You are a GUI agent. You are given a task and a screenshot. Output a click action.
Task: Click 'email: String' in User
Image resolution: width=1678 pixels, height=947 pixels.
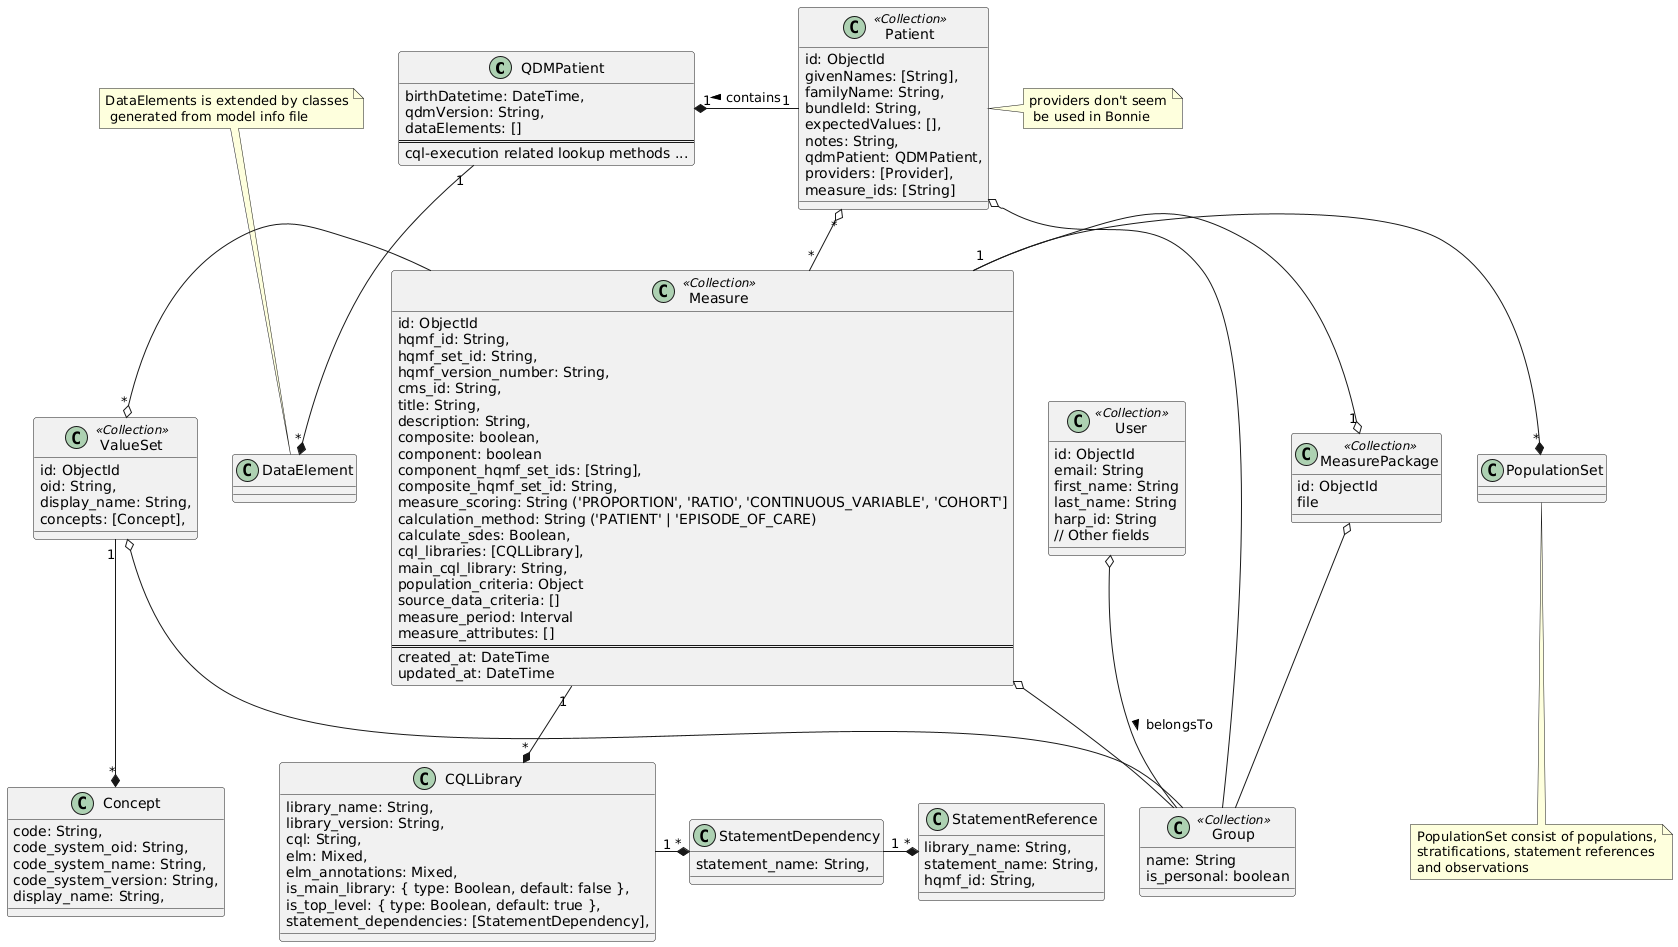pos(1099,470)
